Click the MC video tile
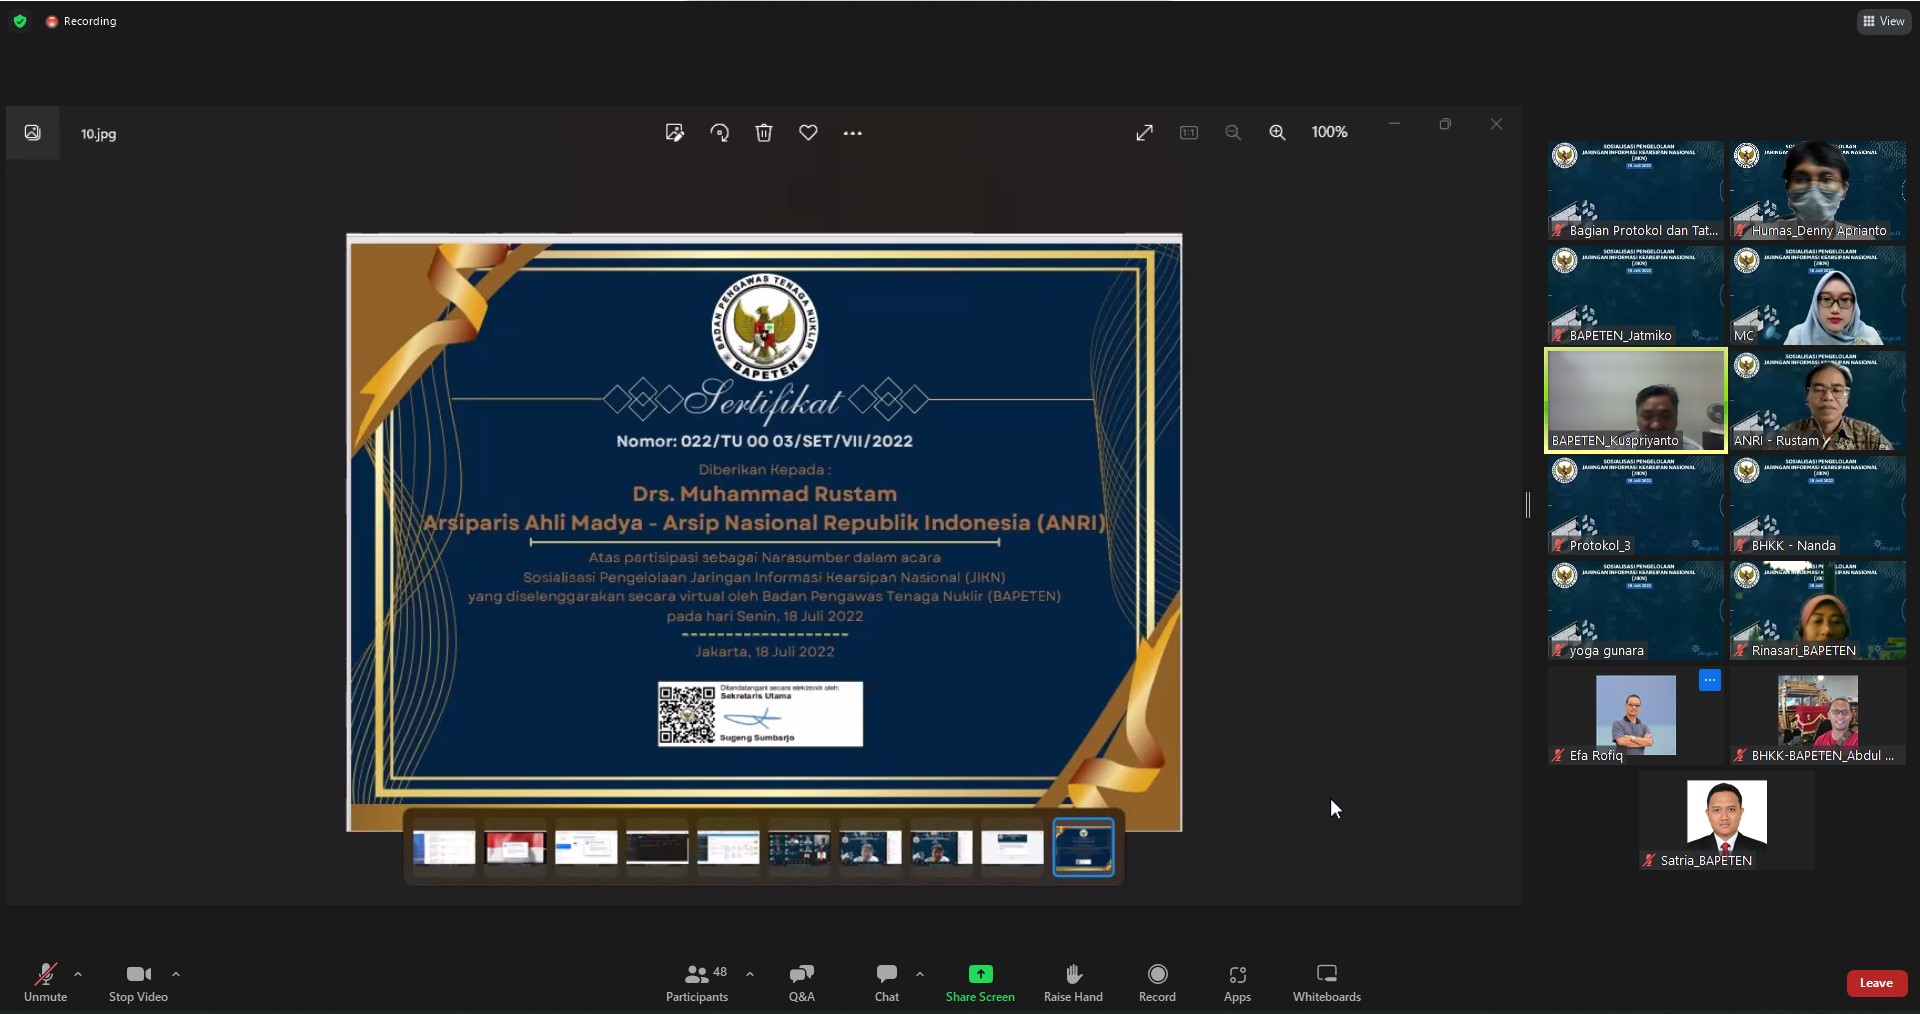This screenshot has width=1920, height=1014. tap(1818, 295)
